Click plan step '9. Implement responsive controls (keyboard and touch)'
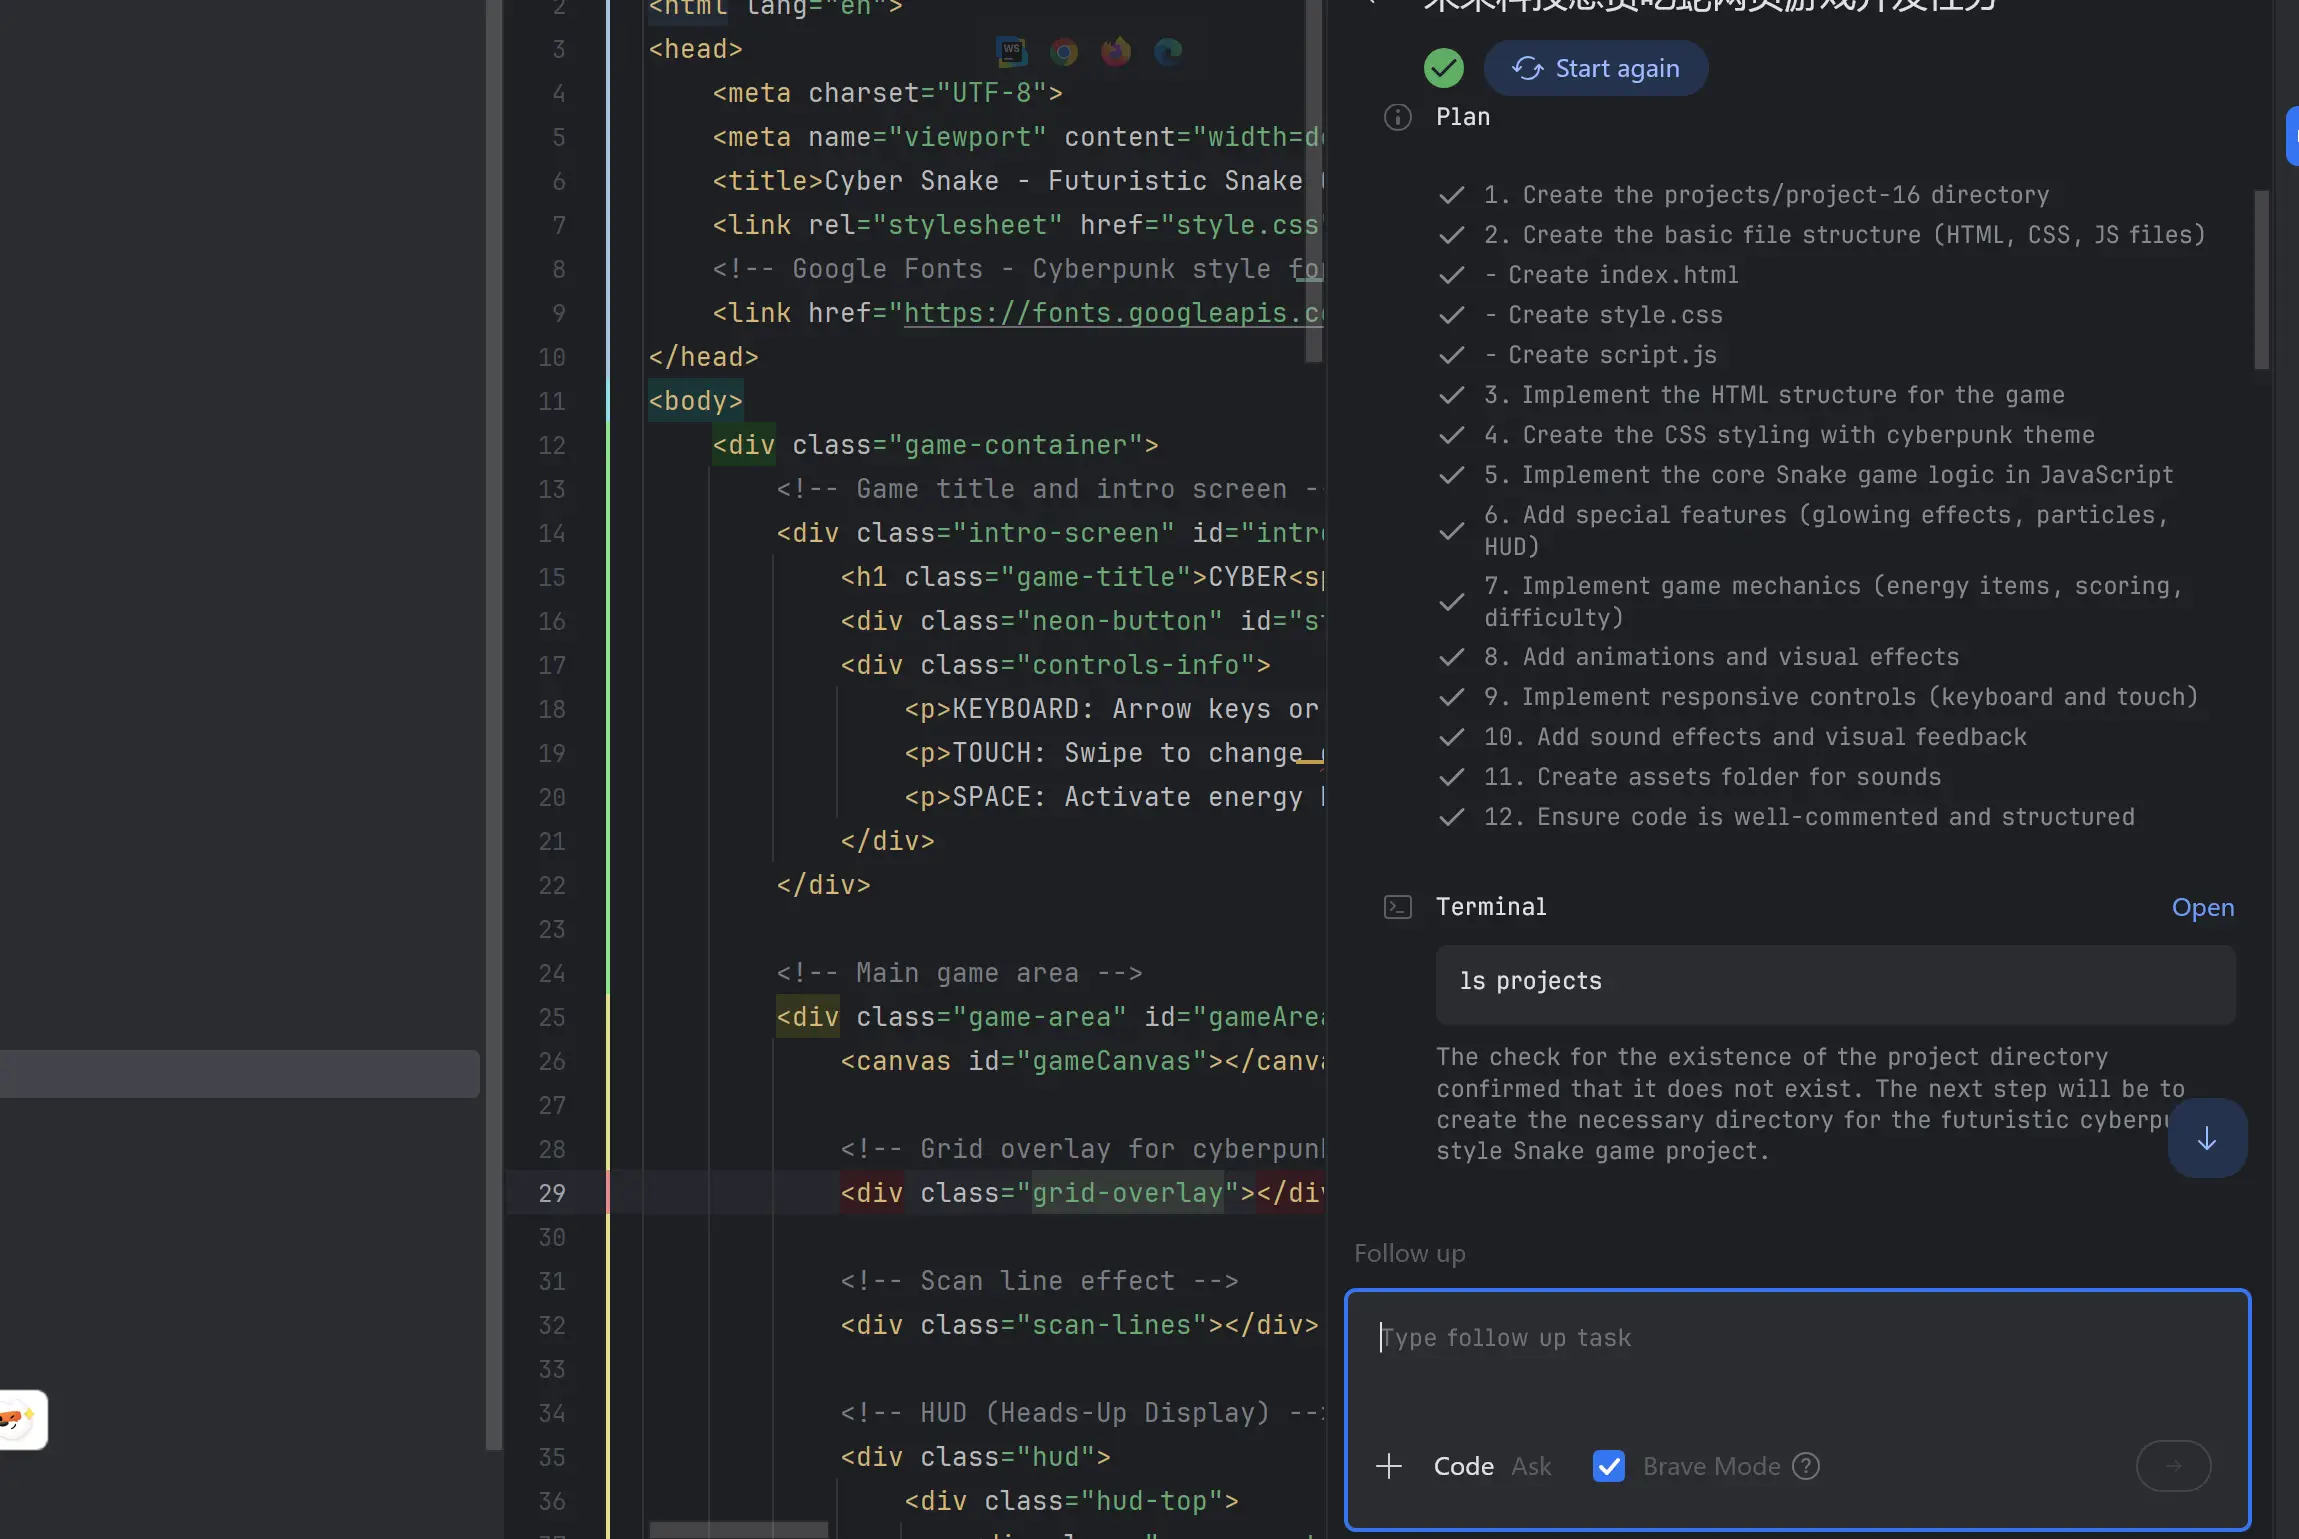Screen dimensions: 2299x1539 point(1840,697)
